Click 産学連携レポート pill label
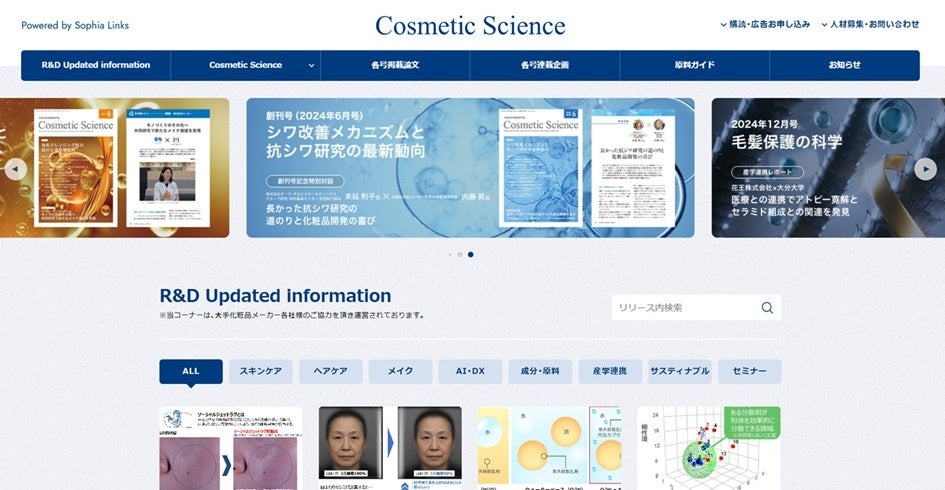This screenshot has width=945, height=490. point(767,172)
